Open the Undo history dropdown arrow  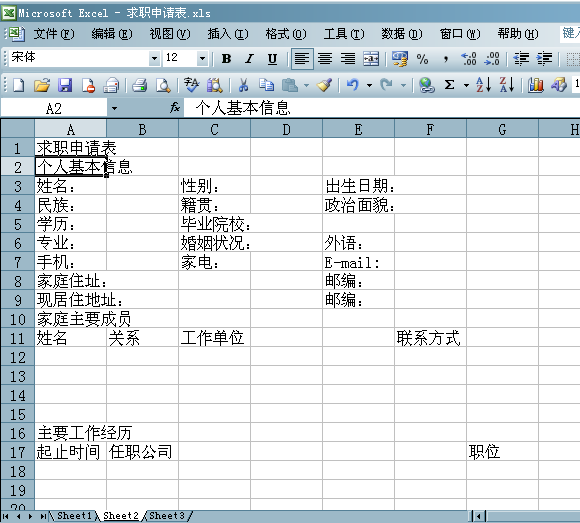point(369,85)
